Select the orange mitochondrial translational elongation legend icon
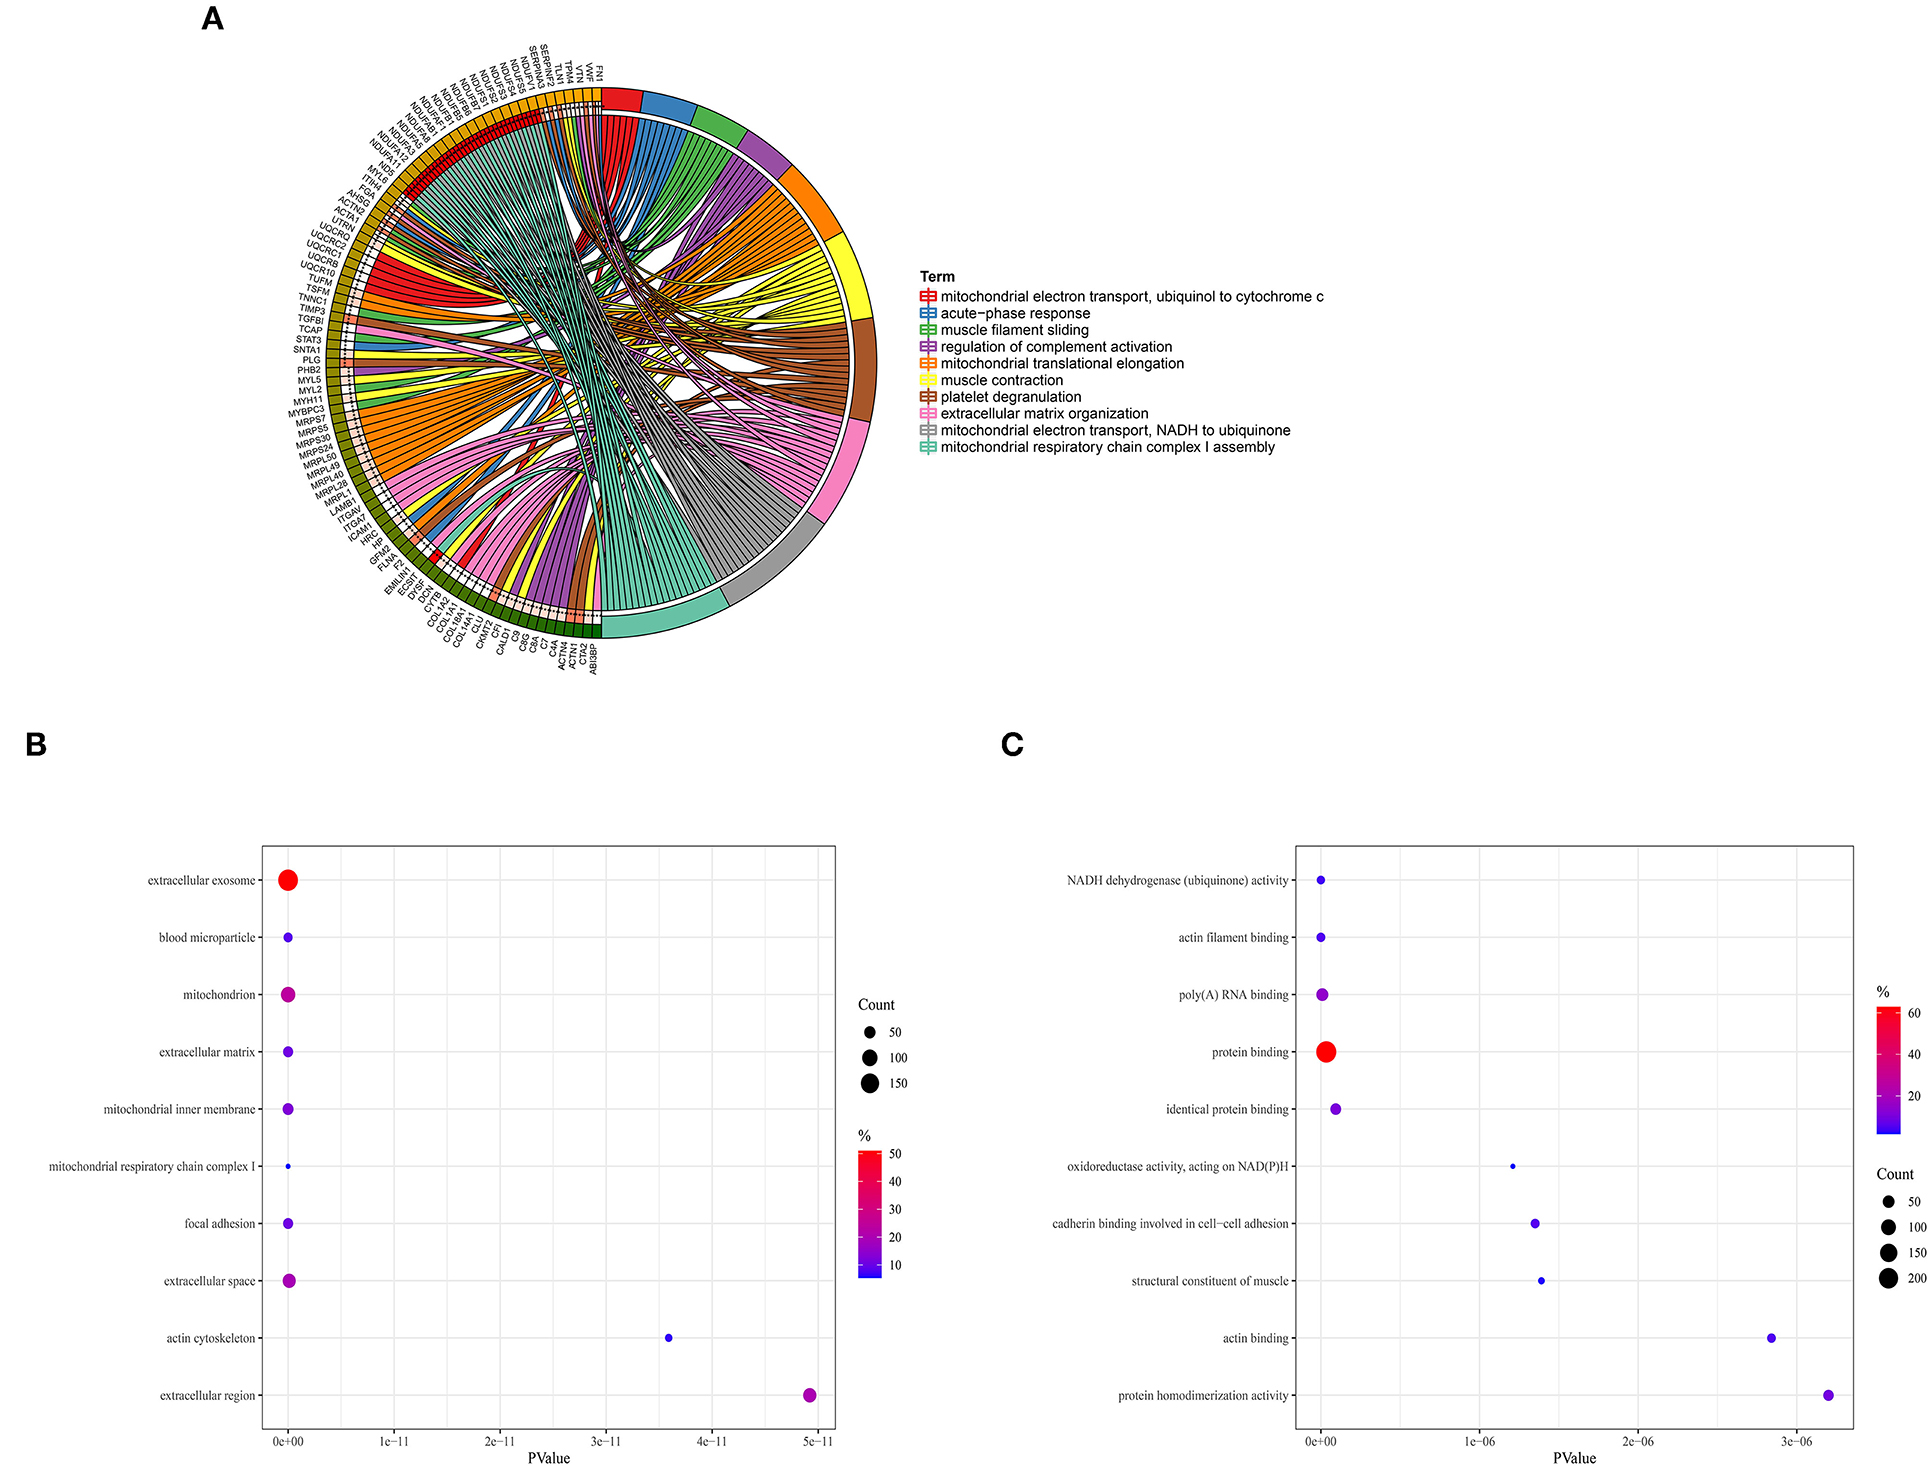This screenshot has height=1466, width=1928. tap(928, 364)
